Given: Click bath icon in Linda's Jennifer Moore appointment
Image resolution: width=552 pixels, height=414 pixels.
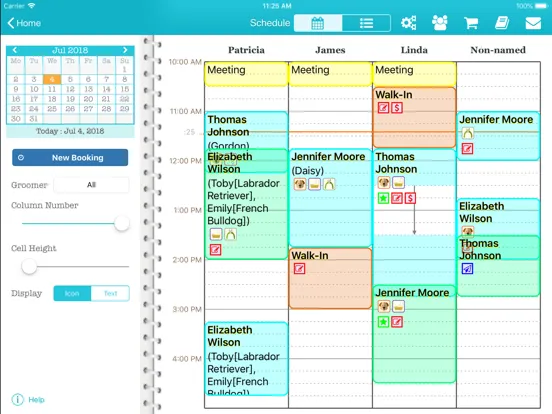Looking at the screenshot, I should pyautogui.click(x=398, y=306).
